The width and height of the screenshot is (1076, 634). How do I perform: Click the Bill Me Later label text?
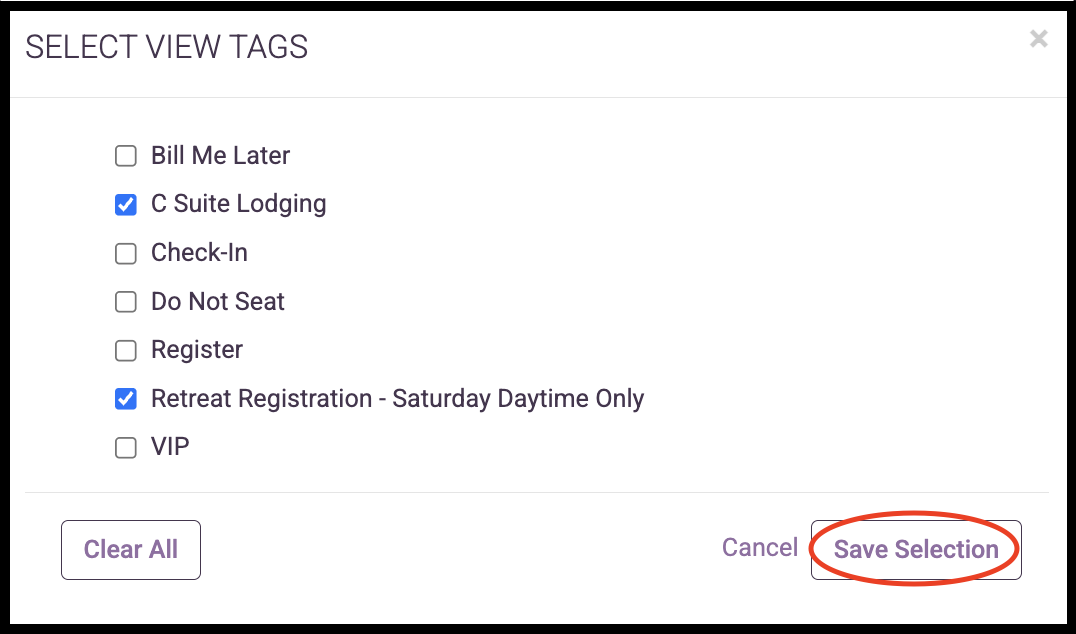coord(220,156)
